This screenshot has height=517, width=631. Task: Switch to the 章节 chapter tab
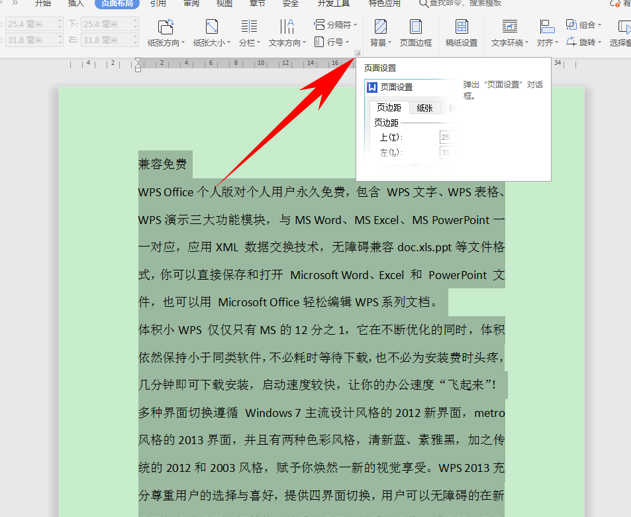(257, 4)
